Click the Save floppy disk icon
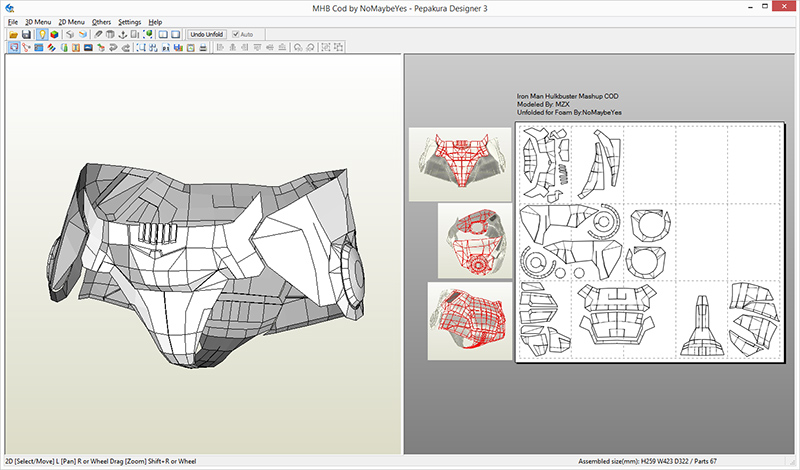 coord(26,34)
